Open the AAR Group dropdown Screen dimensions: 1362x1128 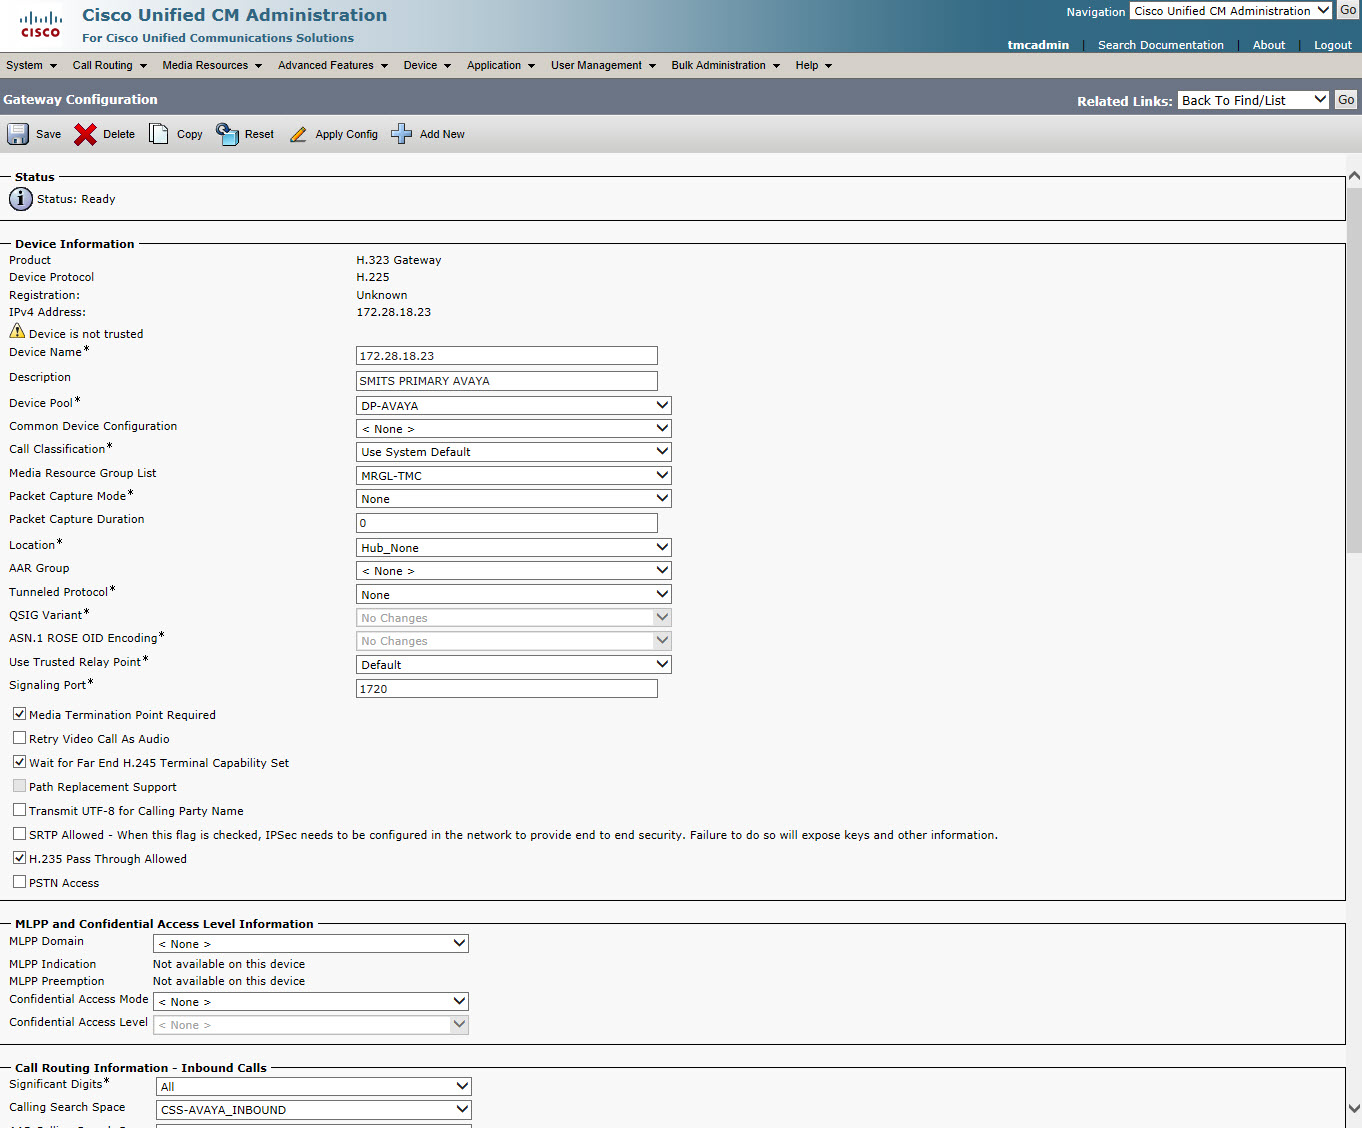tap(514, 571)
